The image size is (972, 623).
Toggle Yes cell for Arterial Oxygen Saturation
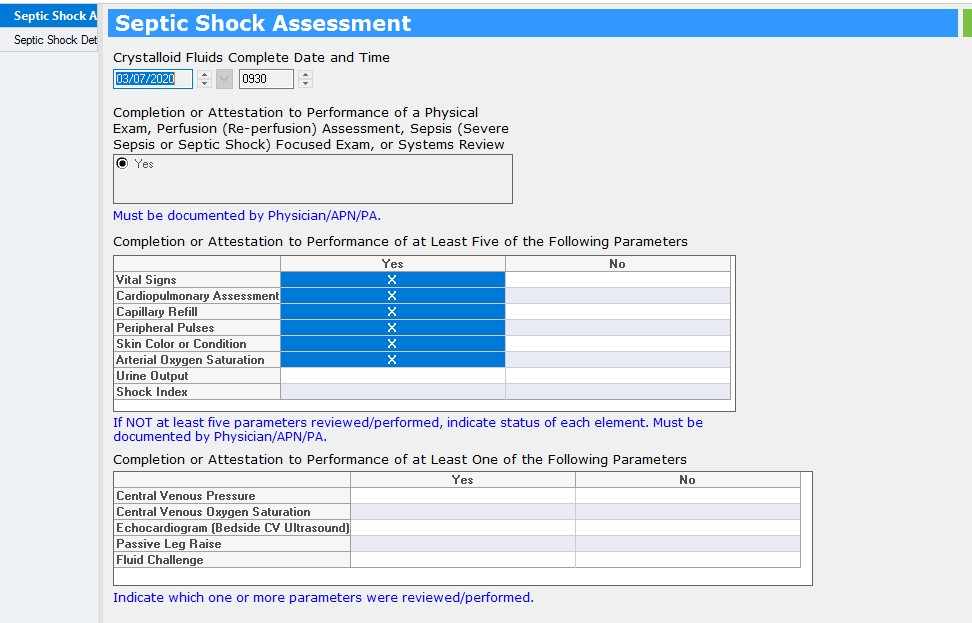click(392, 360)
